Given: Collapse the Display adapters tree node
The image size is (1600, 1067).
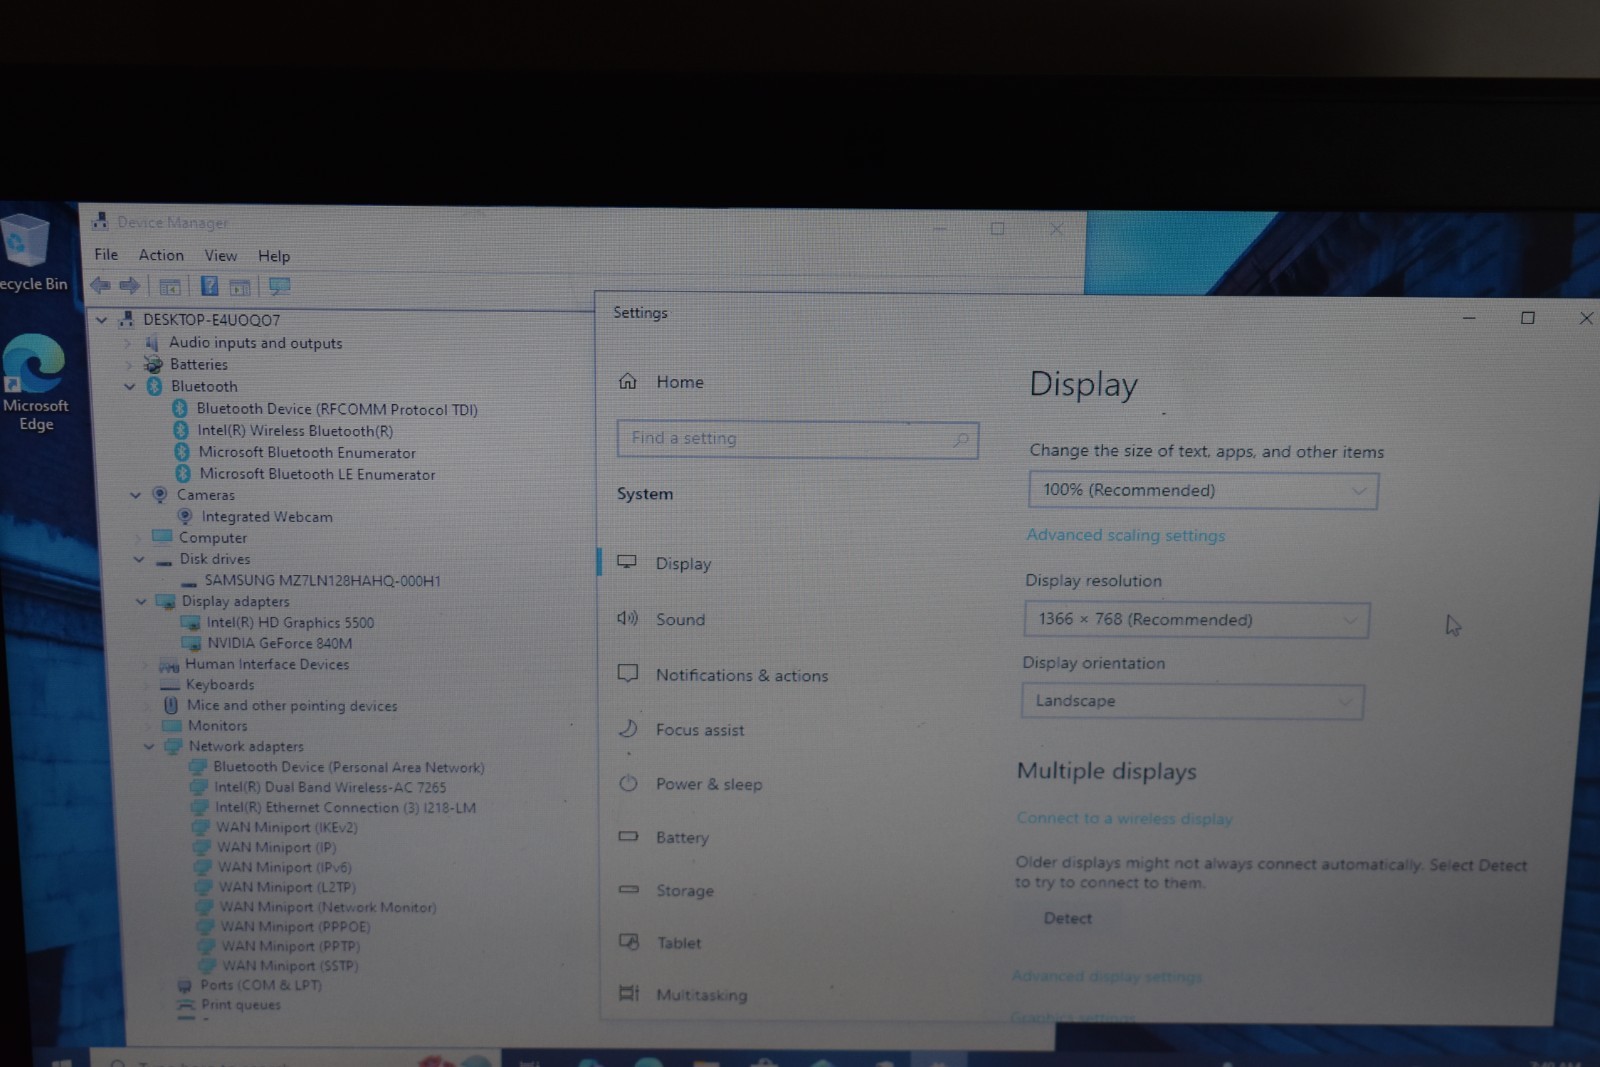Looking at the screenshot, I should pyautogui.click(x=141, y=601).
